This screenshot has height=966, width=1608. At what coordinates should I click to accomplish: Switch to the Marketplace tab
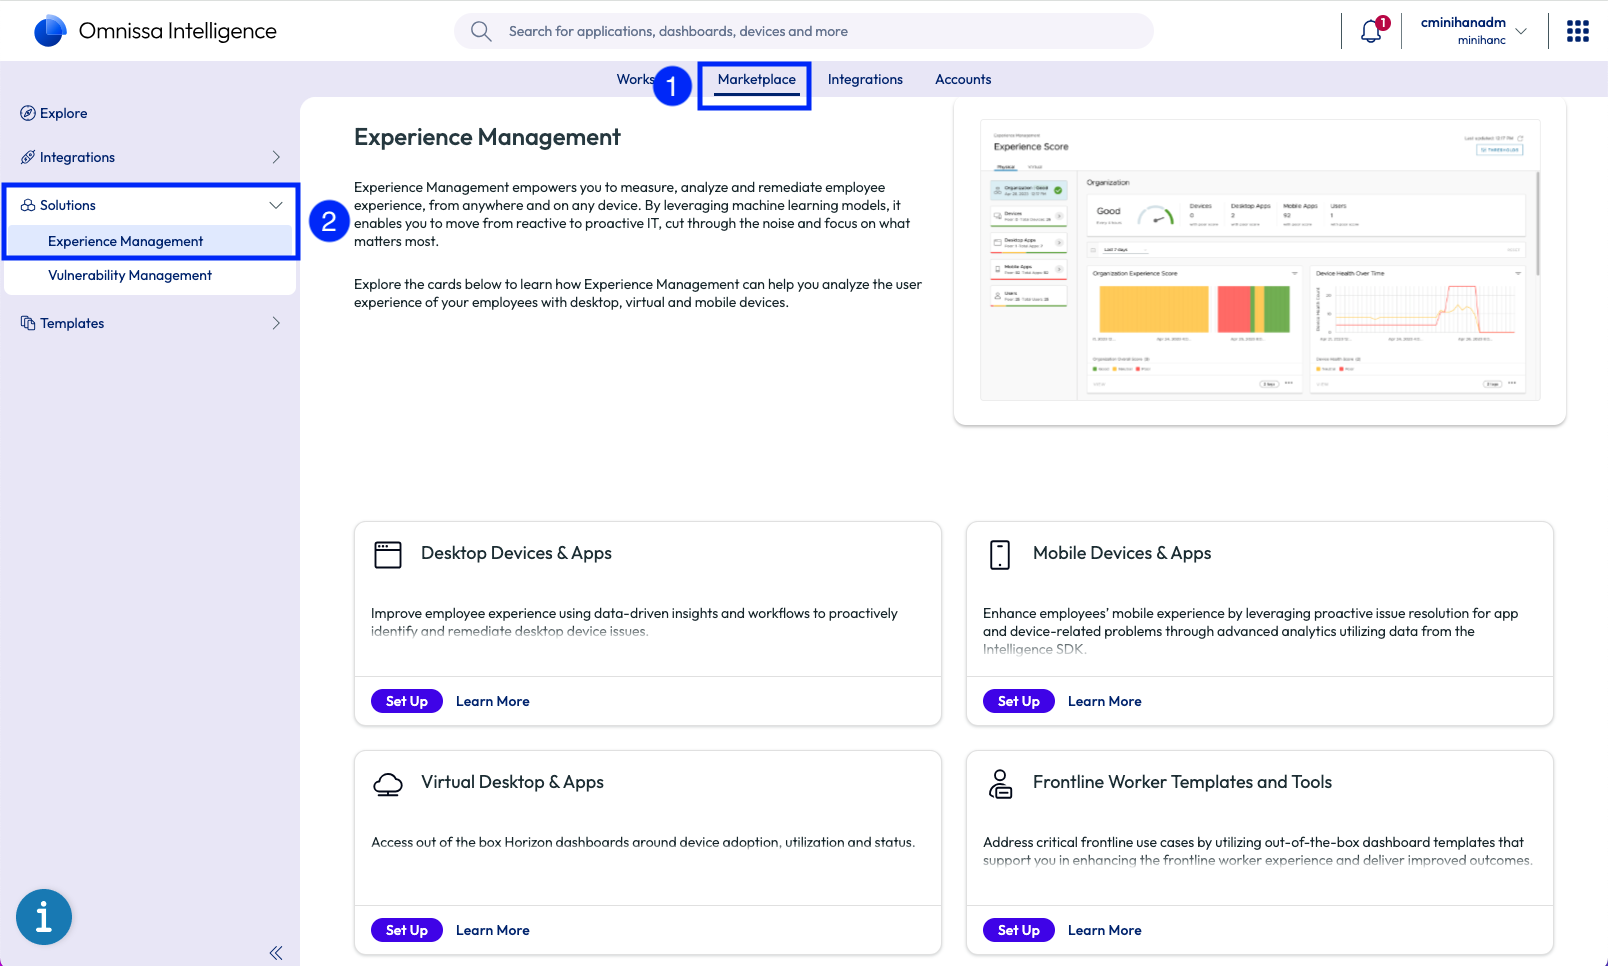(x=756, y=80)
